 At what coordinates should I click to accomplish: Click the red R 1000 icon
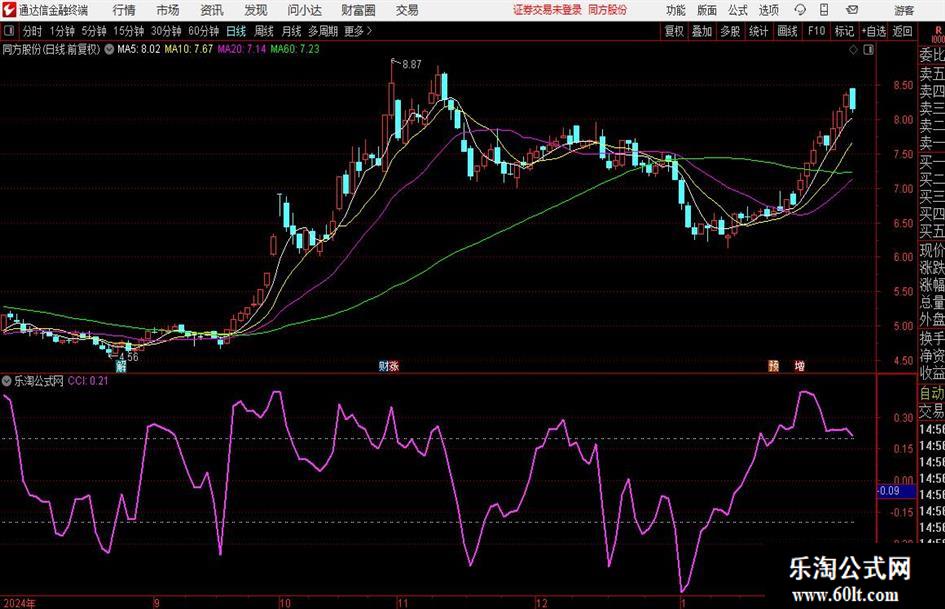click(938, 34)
